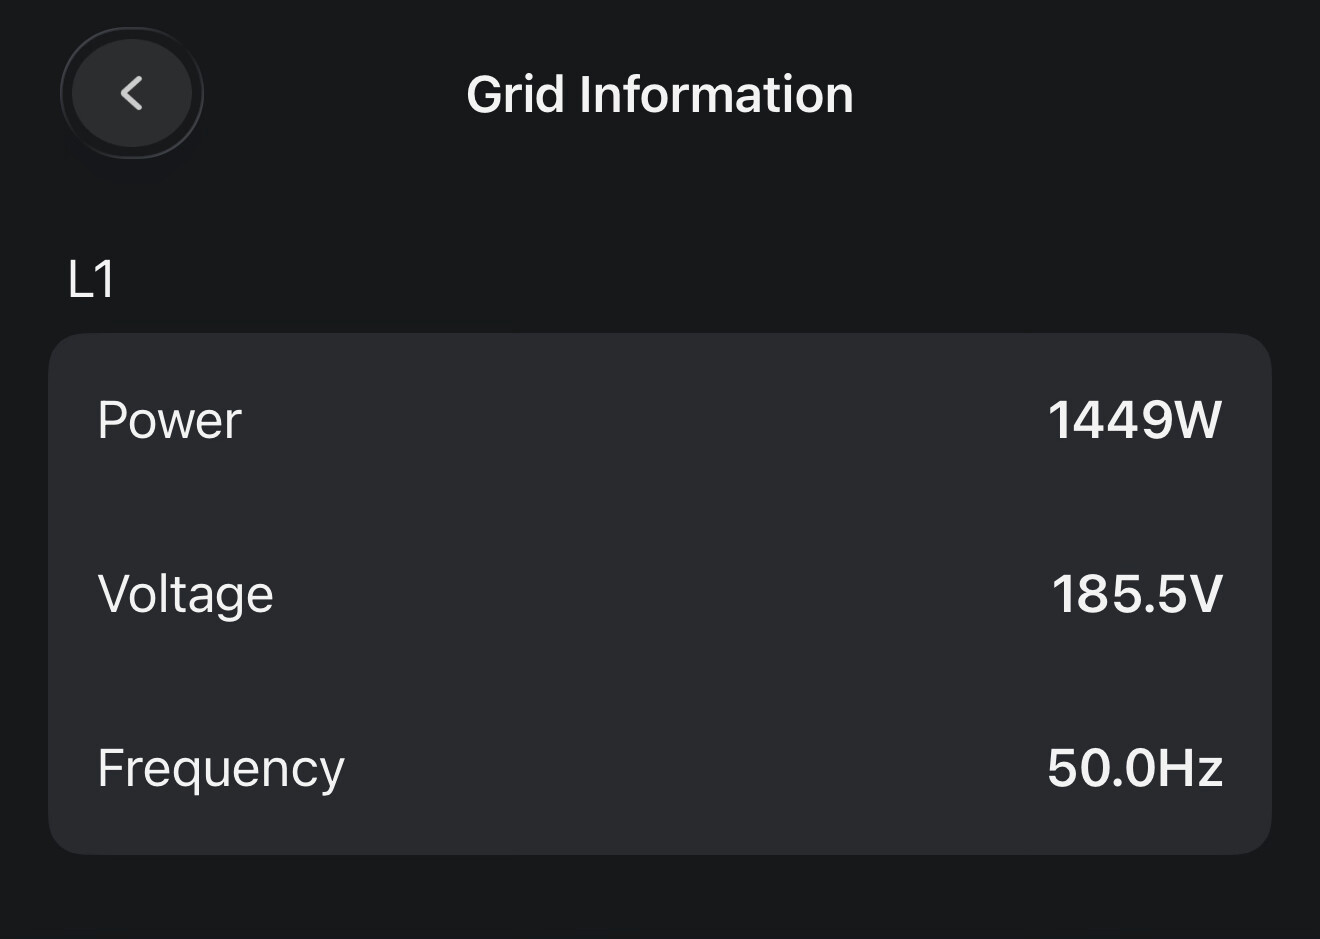Tap the Hz unit in frequency reading

click(1192, 768)
